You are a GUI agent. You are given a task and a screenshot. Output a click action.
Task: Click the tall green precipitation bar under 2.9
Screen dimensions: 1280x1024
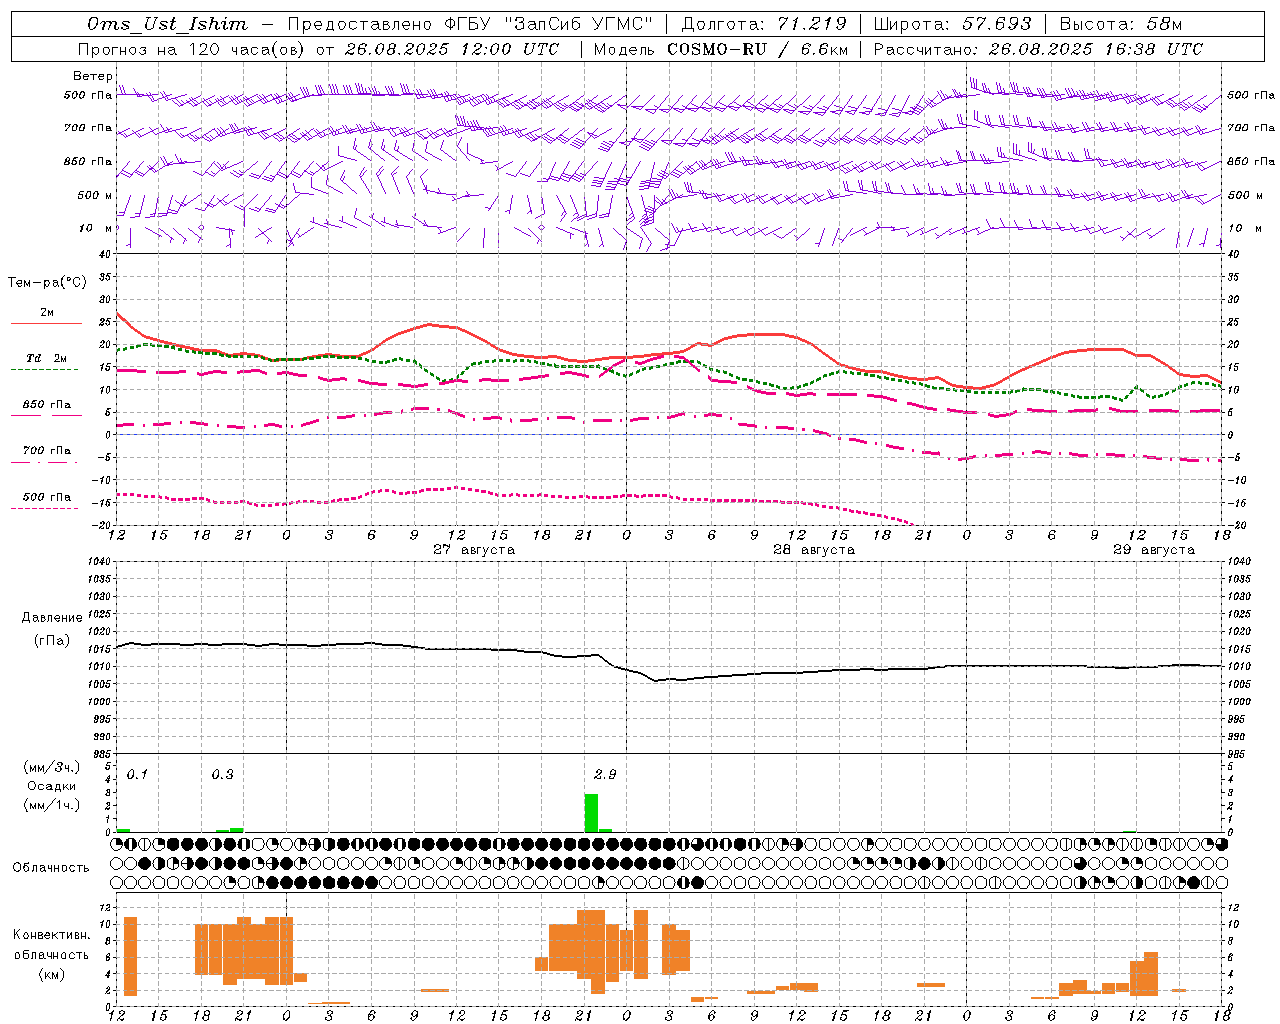(591, 813)
